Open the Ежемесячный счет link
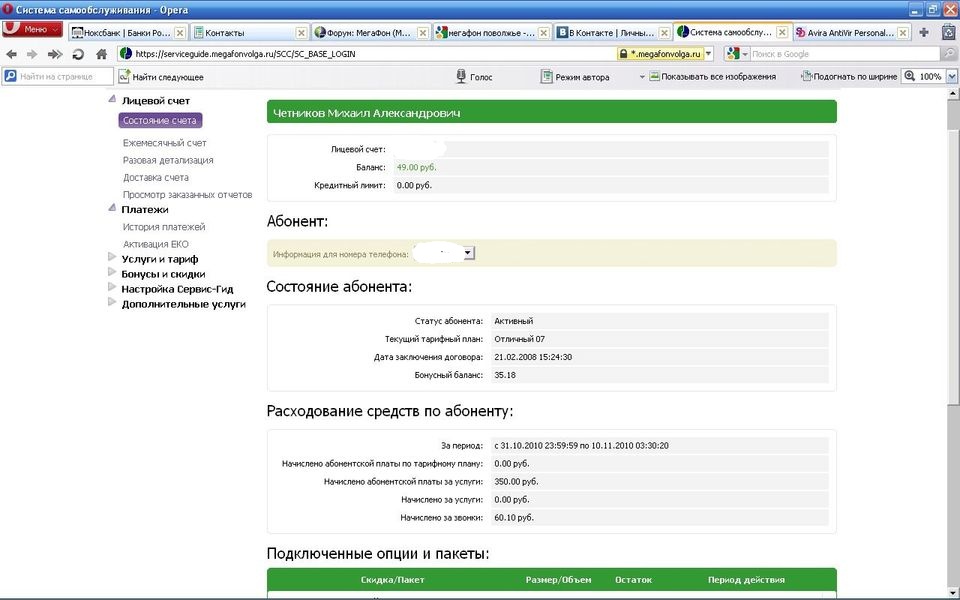The height and width of the screenshot is (600, 960). tap(164, 143)
